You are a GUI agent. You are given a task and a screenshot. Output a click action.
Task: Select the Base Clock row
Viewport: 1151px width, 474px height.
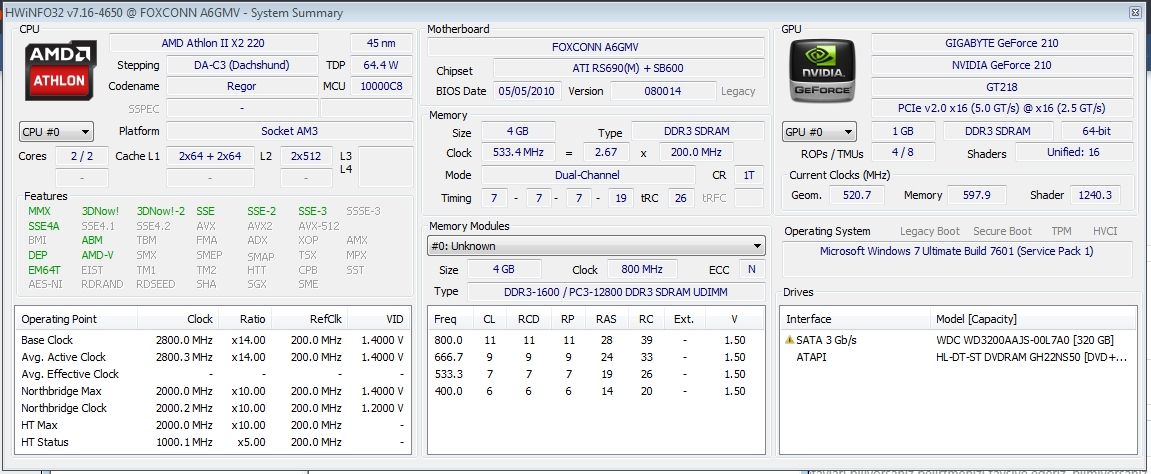click(212, 340)
